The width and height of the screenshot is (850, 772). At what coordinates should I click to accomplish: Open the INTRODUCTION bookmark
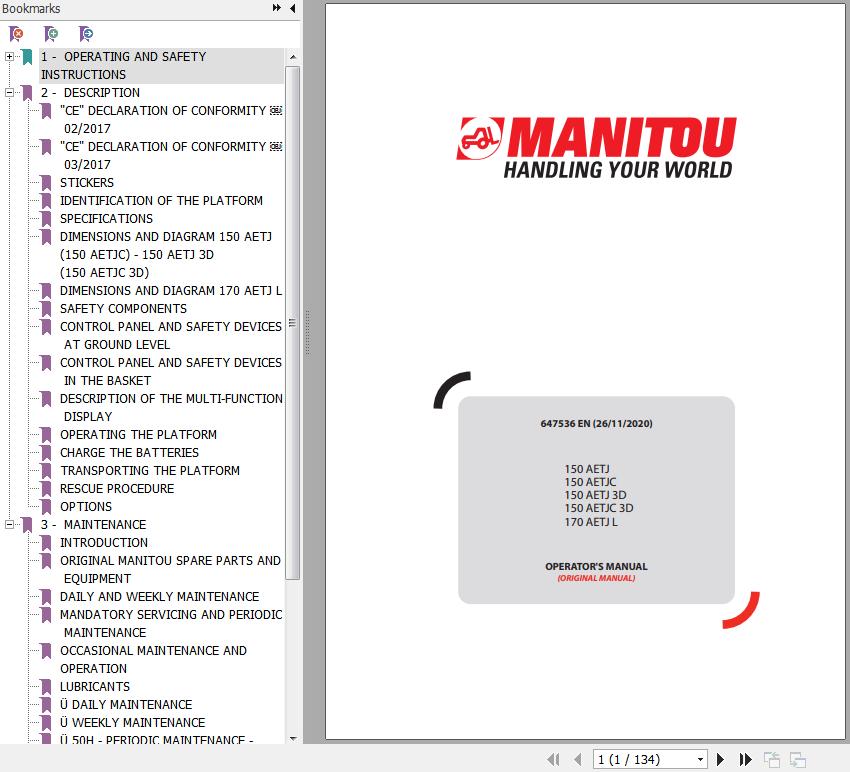[x=104, y=543]
